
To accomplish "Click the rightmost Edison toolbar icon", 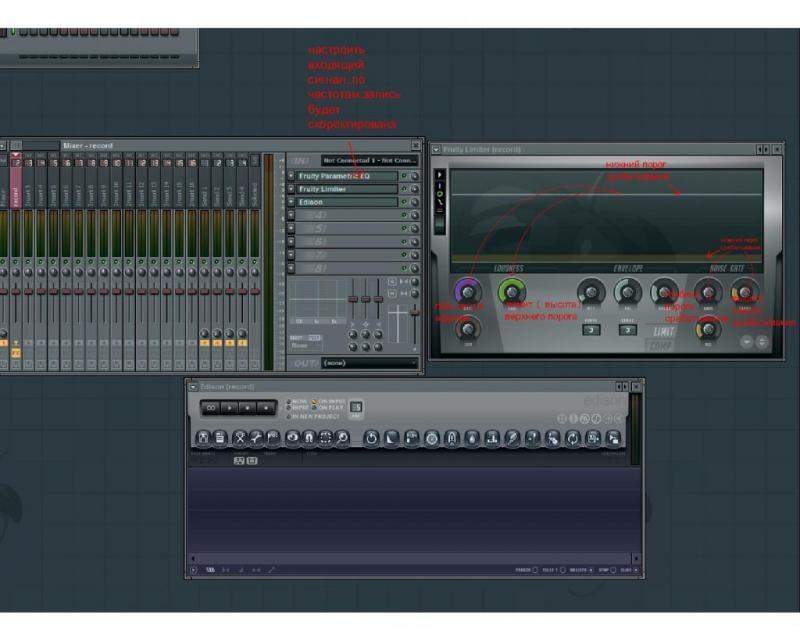I will 613,438.
